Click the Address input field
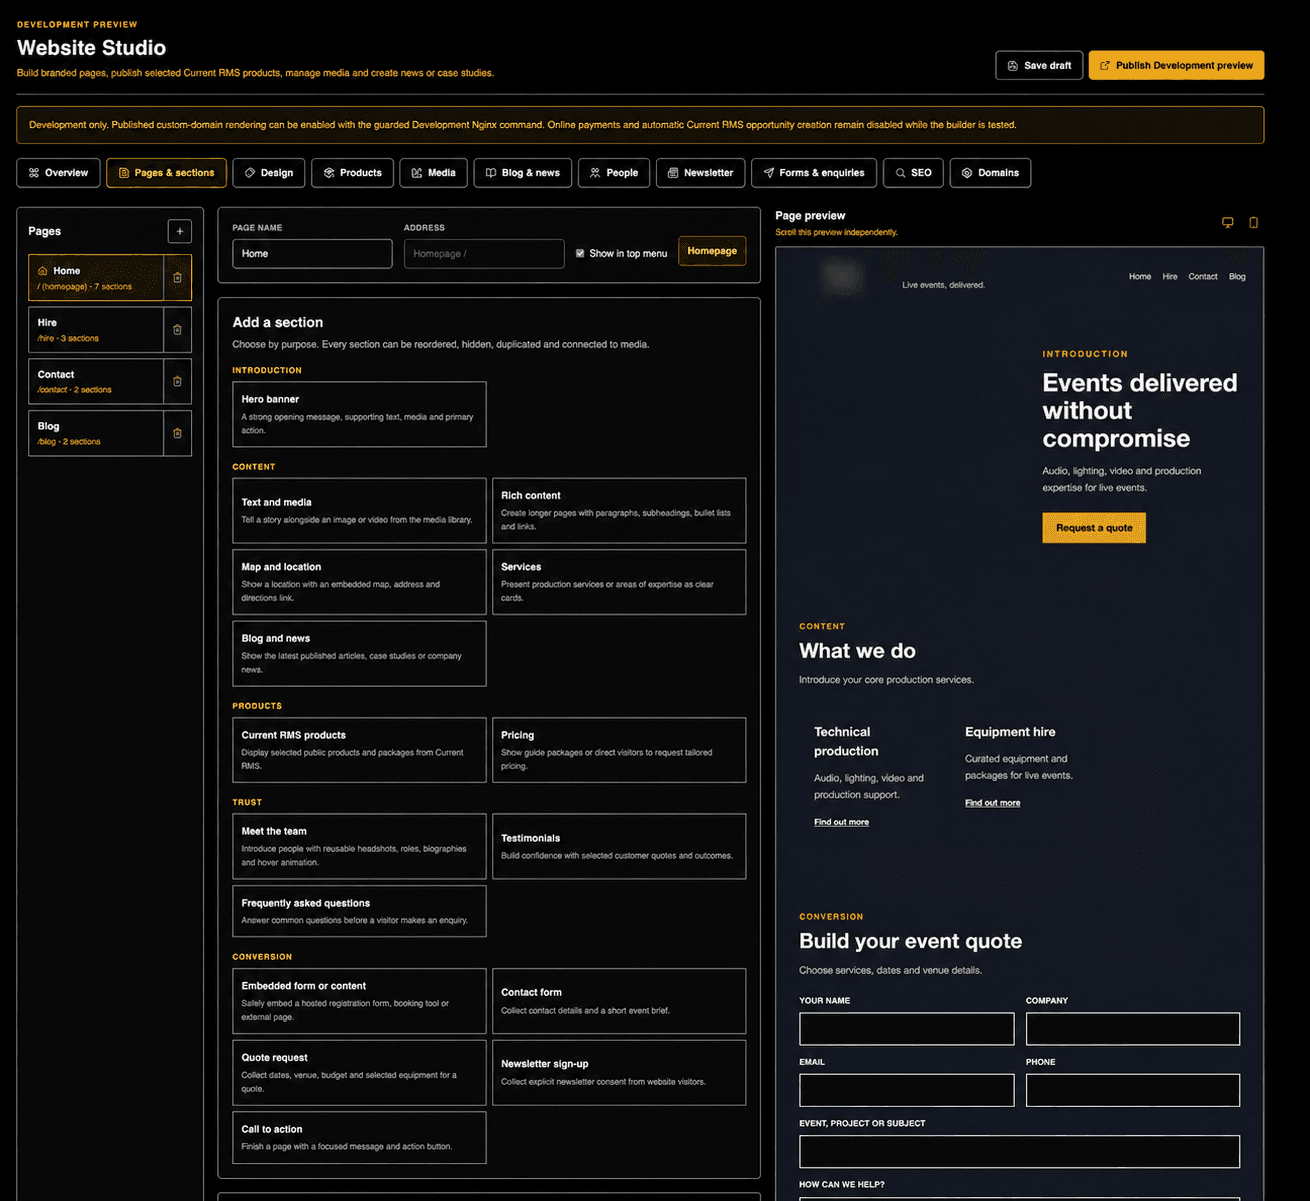The height and width of the screenshot is (1201, 1310). tap(484, 254)
